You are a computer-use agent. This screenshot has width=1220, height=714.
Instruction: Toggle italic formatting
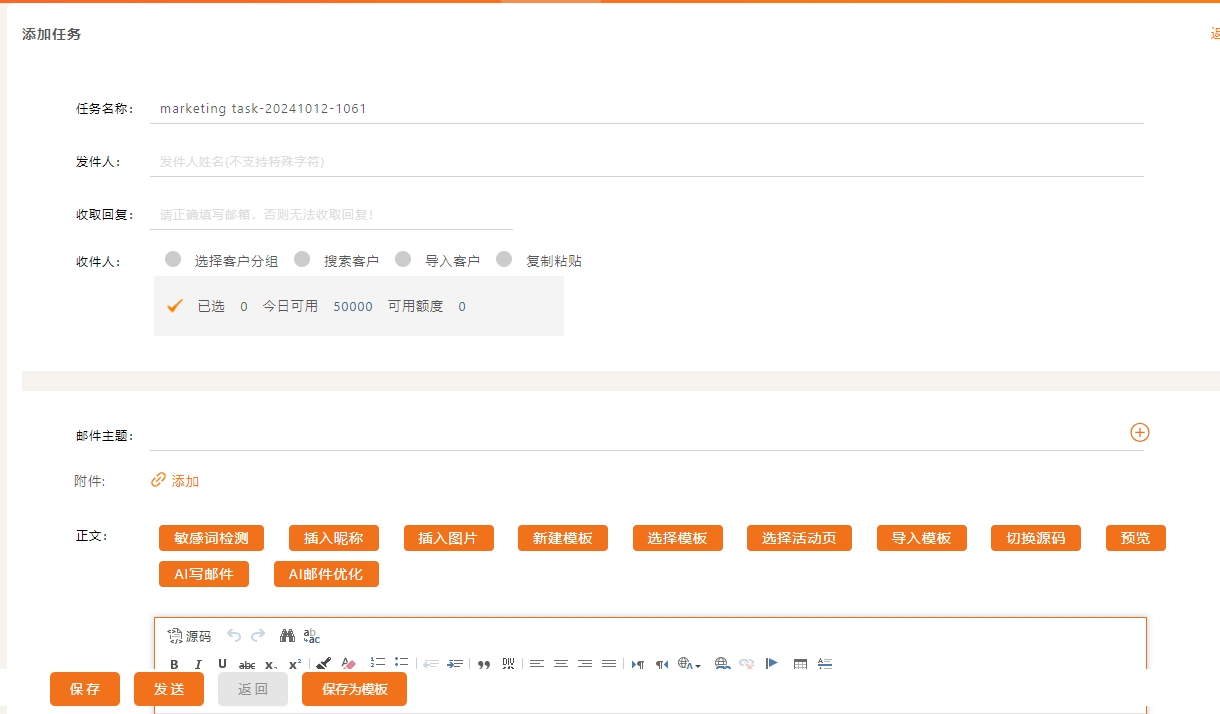coord(198,664)
